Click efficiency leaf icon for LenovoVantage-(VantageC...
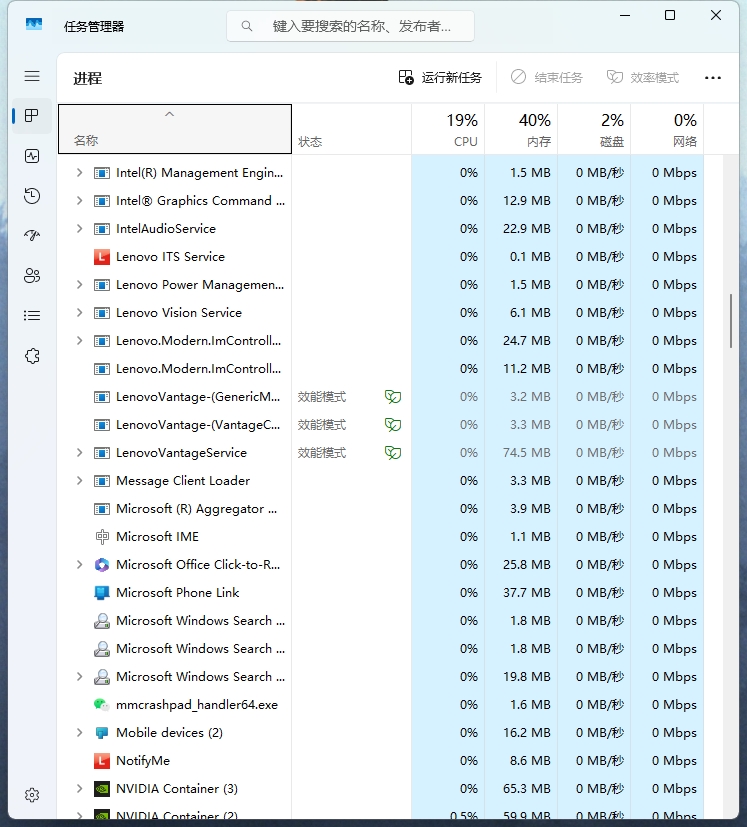 pos(393,425)
